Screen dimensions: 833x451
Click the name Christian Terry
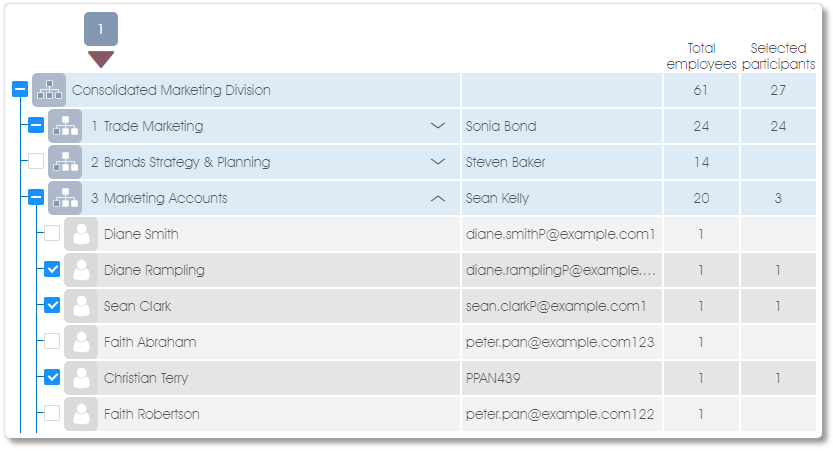coord(146,378)
